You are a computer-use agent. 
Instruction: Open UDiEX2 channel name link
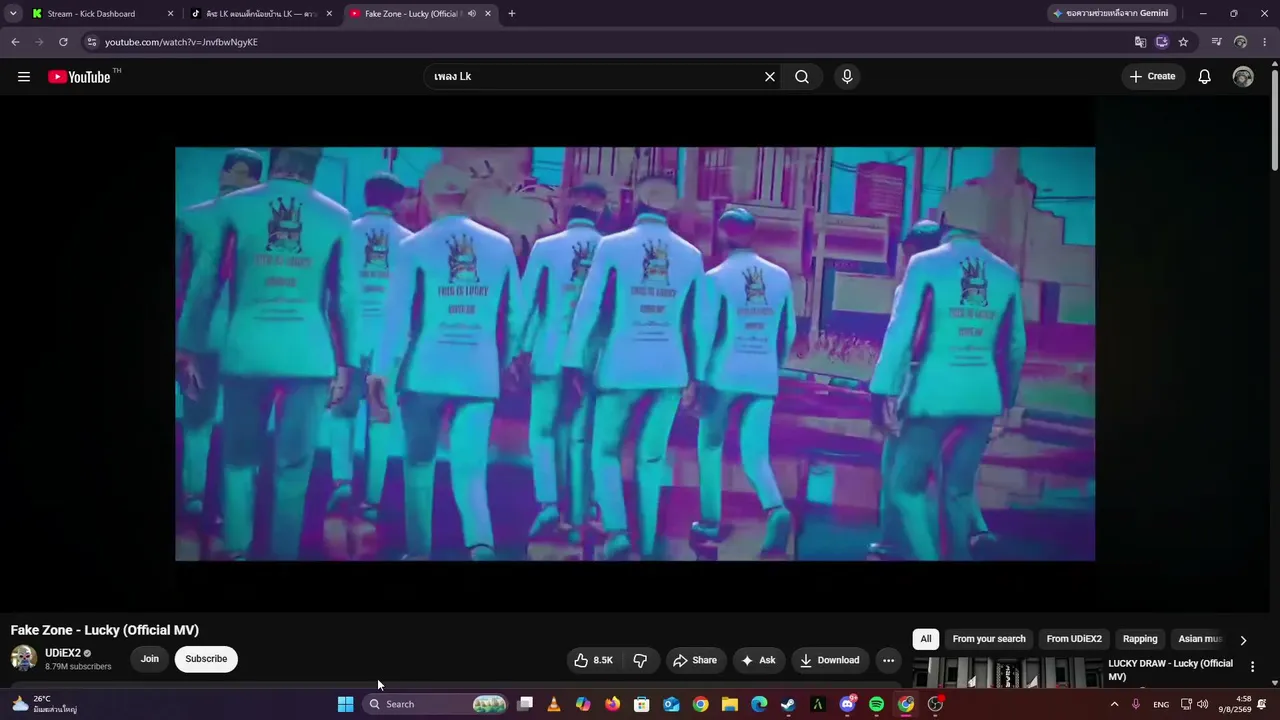click(x=63, y=653)
